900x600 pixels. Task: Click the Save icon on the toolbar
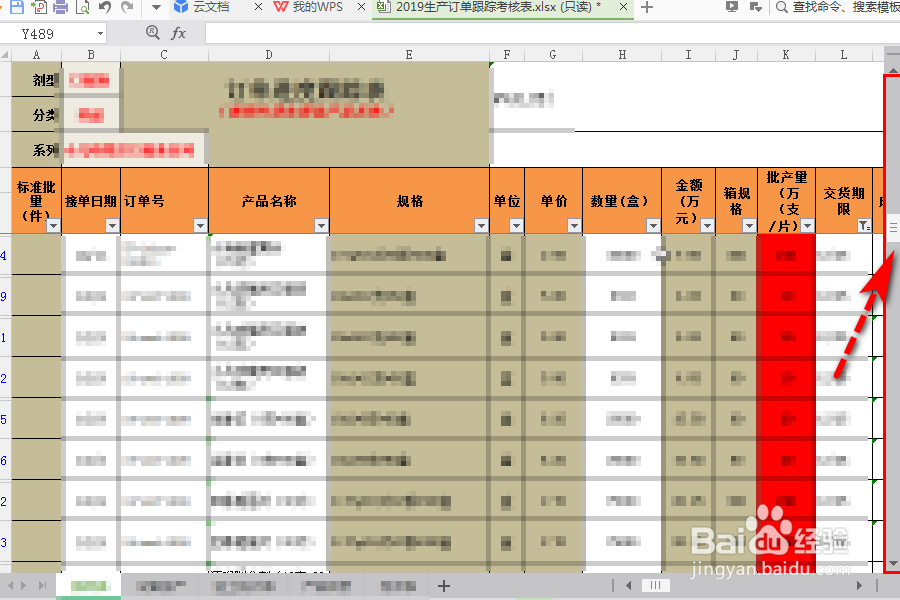pyautogui.click(x=17, y=9)
